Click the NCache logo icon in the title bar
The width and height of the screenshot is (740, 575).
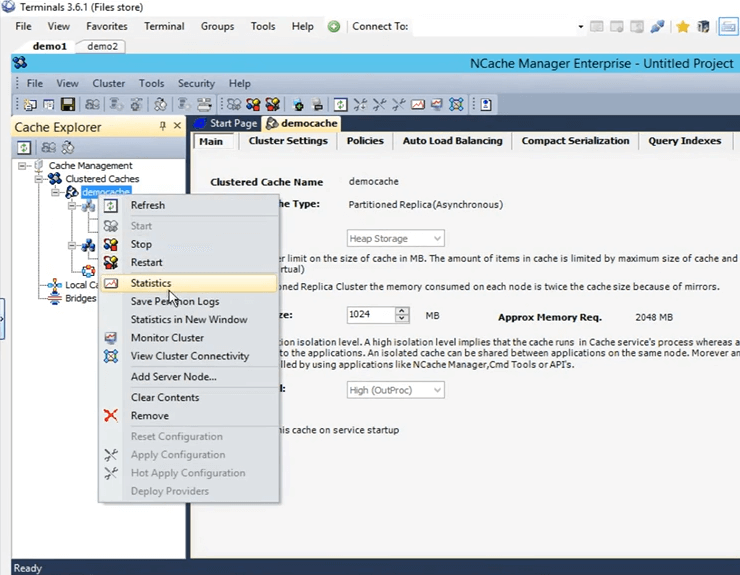(x=20, y=63)
